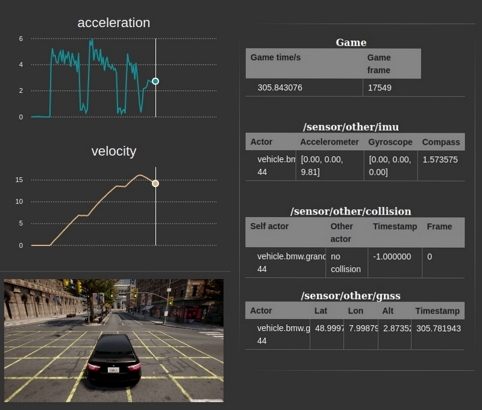Click the /sensor/other/collision heading
This screenshot has width=482, height=410.
351,211
